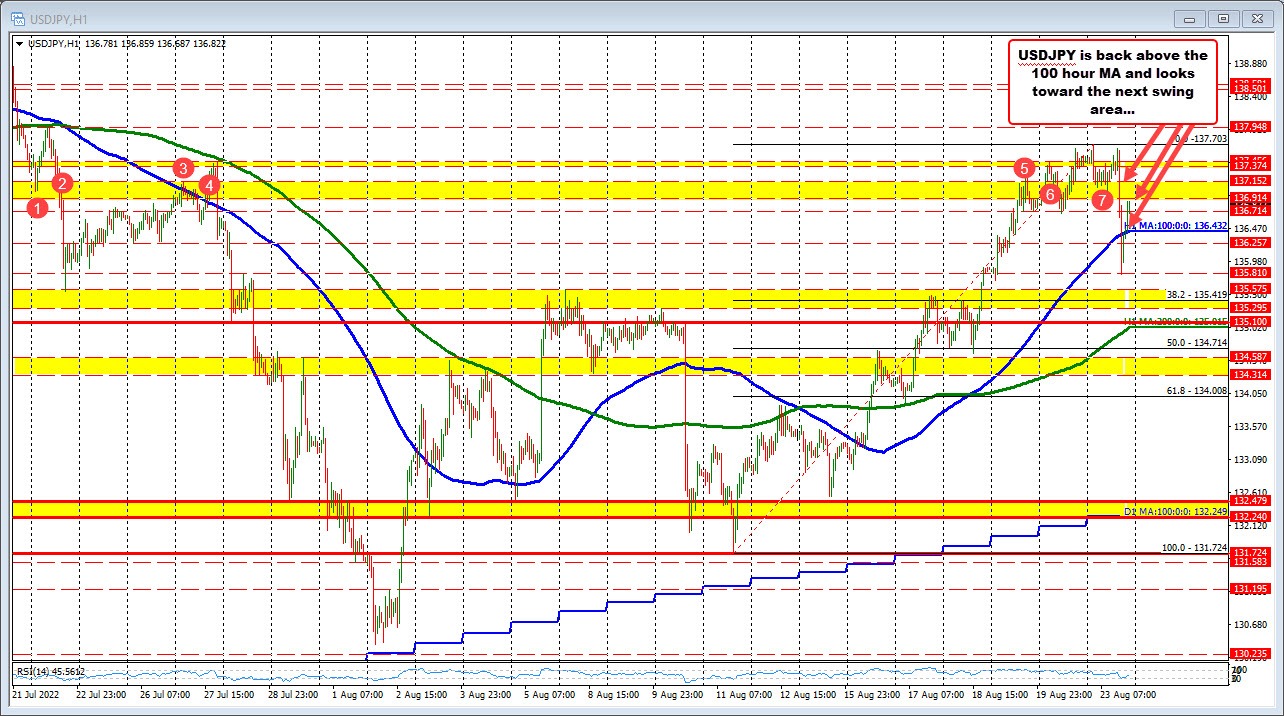
Task: Select the 130.235 red price tag
Action: coord(1251,654)
